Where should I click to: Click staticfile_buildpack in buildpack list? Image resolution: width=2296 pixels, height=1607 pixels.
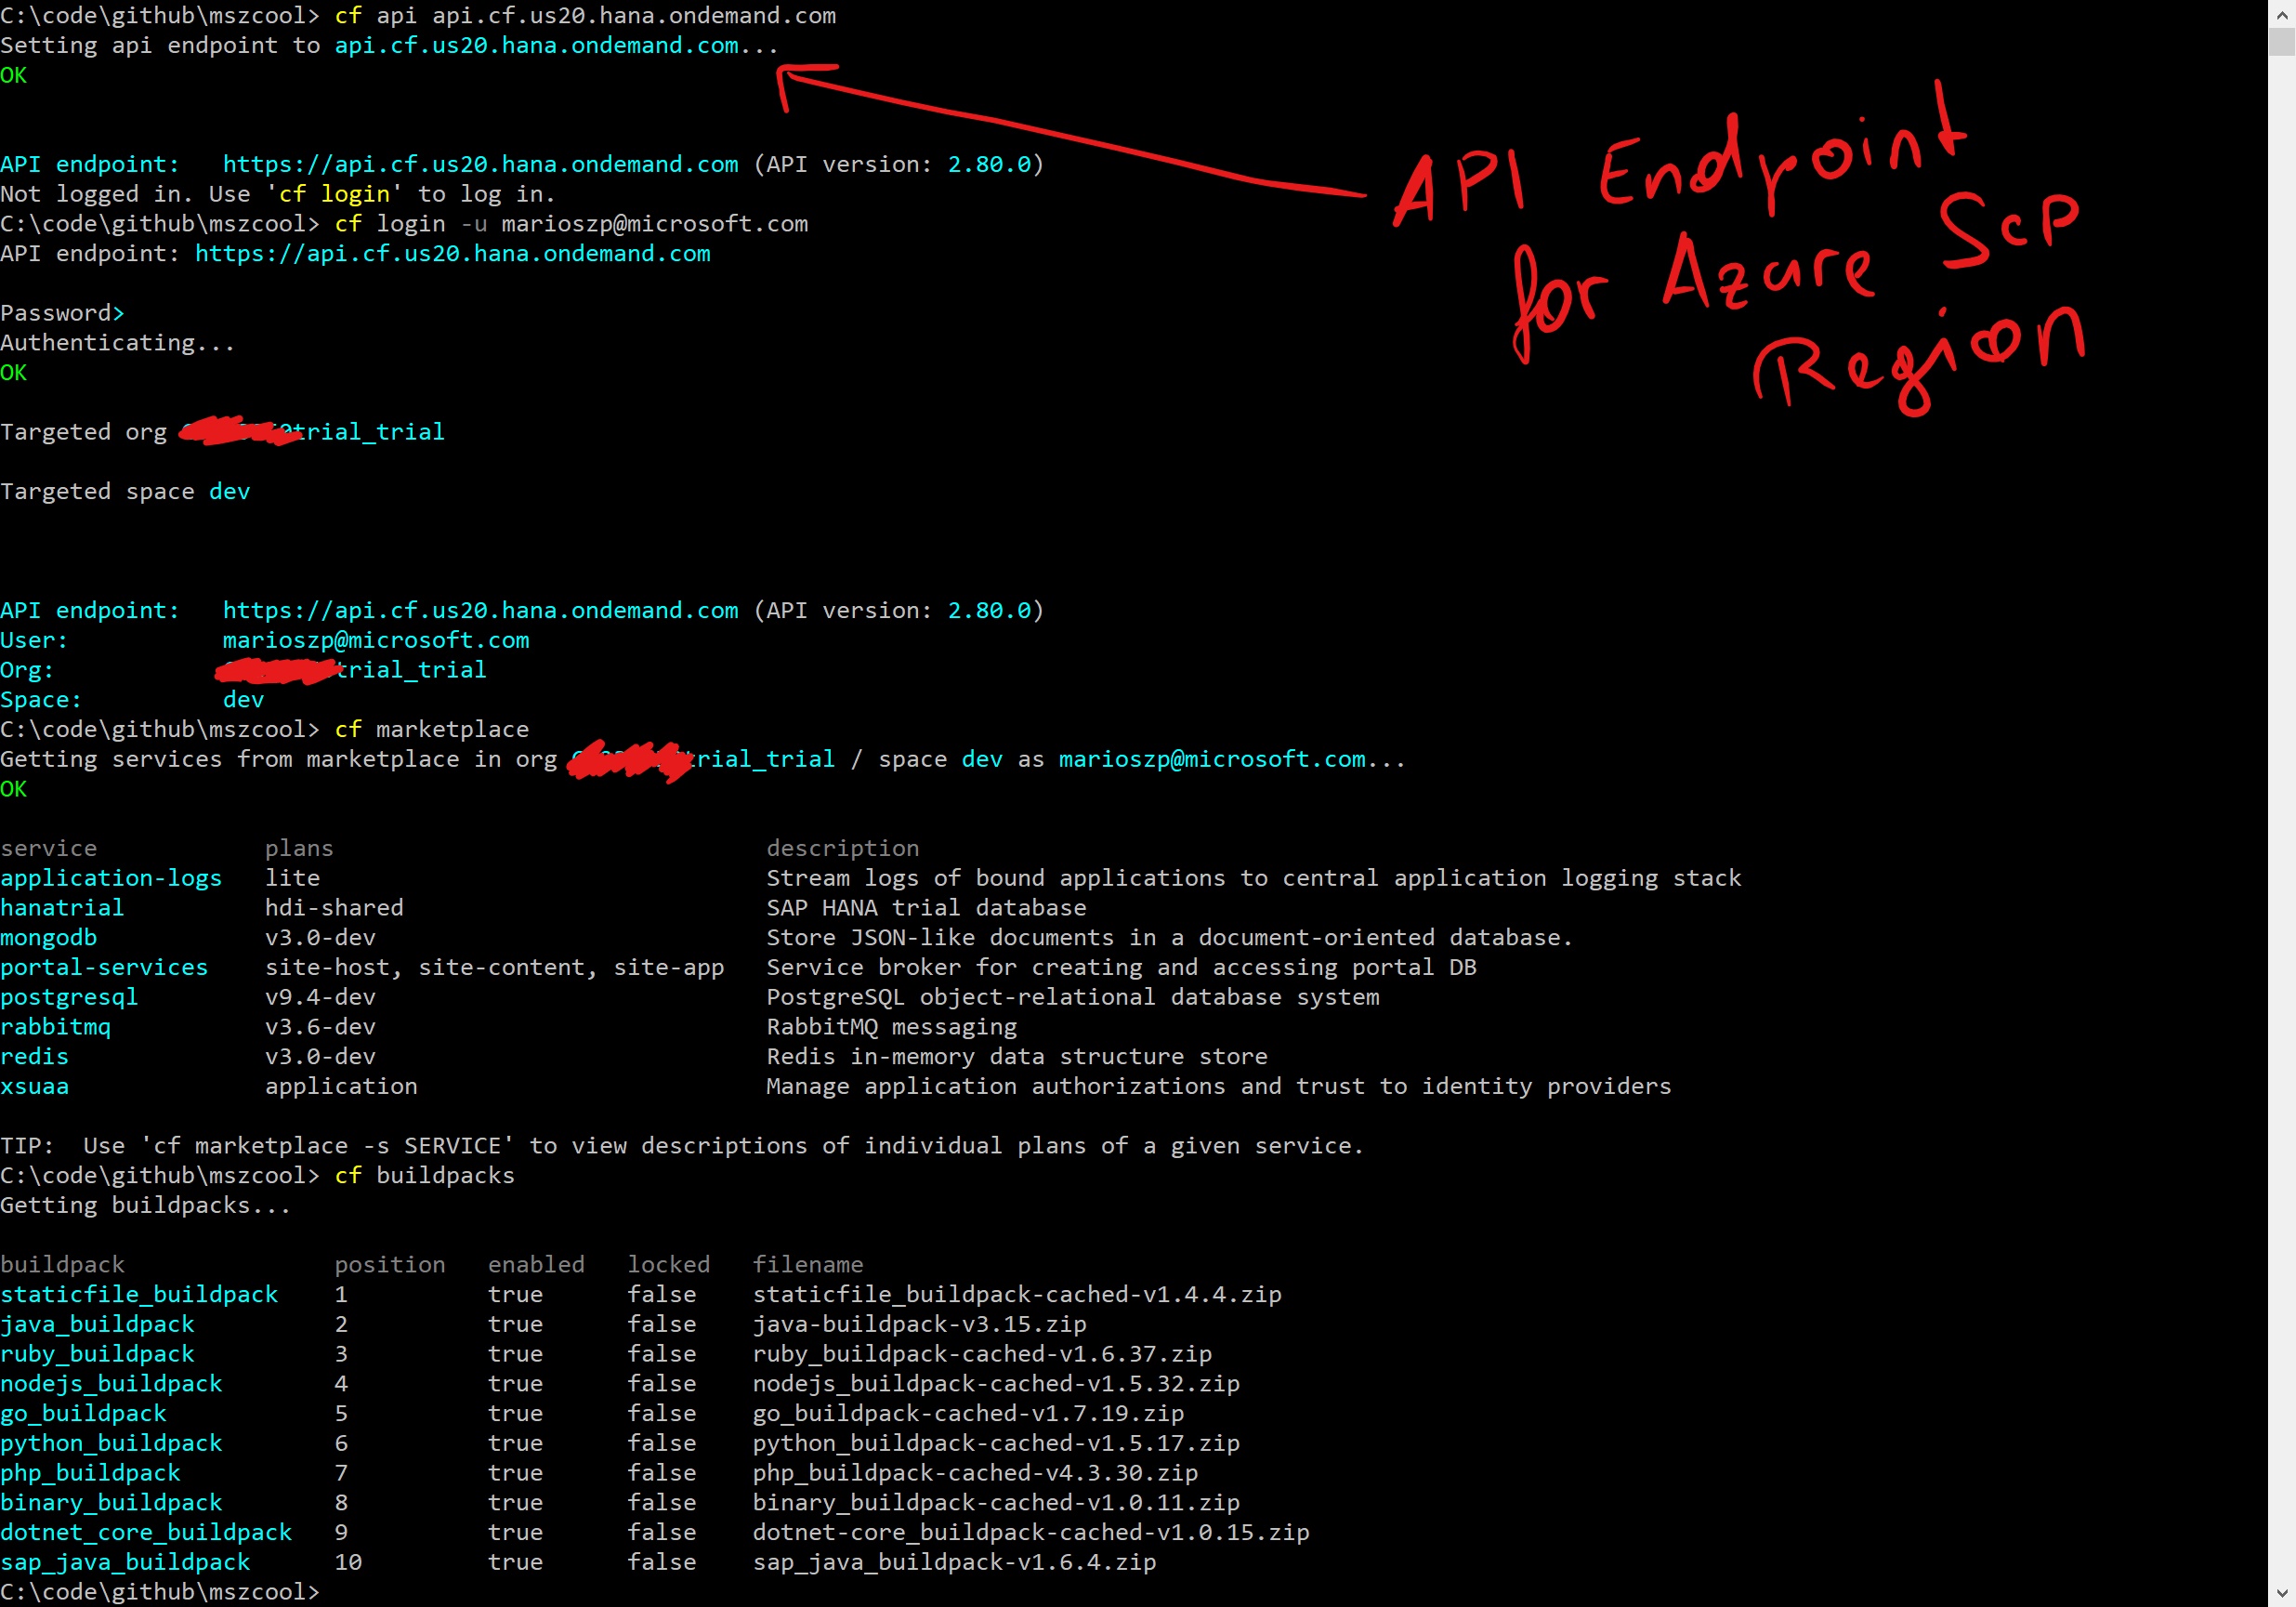click(x=139, y=1295)
